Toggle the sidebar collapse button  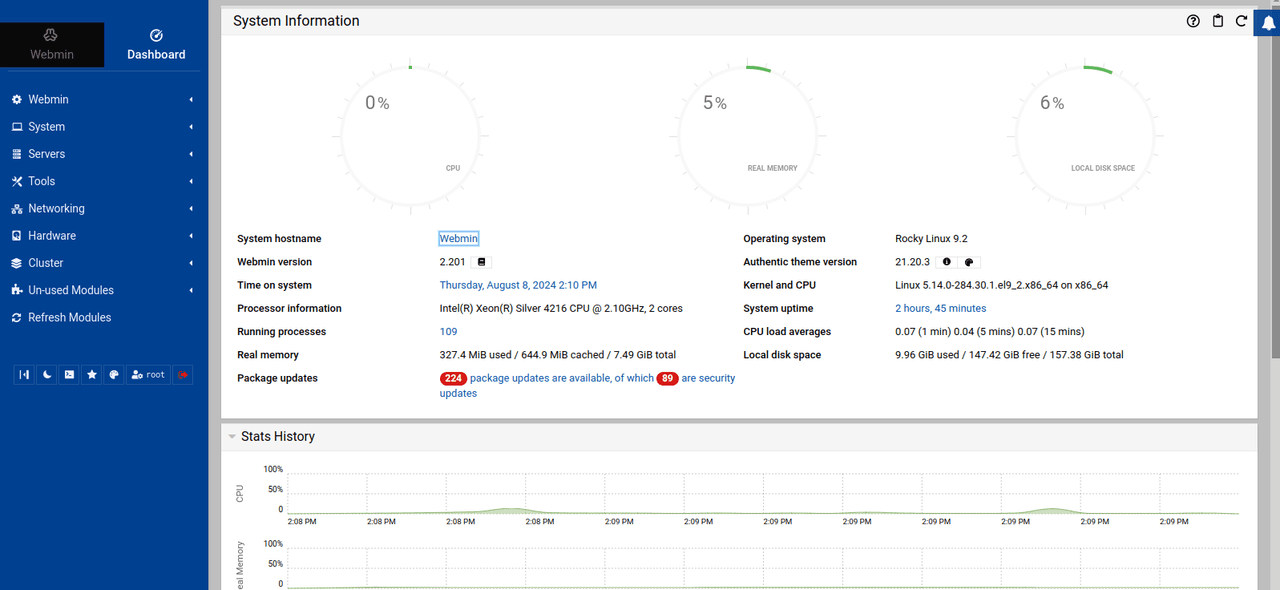point(24,375)
